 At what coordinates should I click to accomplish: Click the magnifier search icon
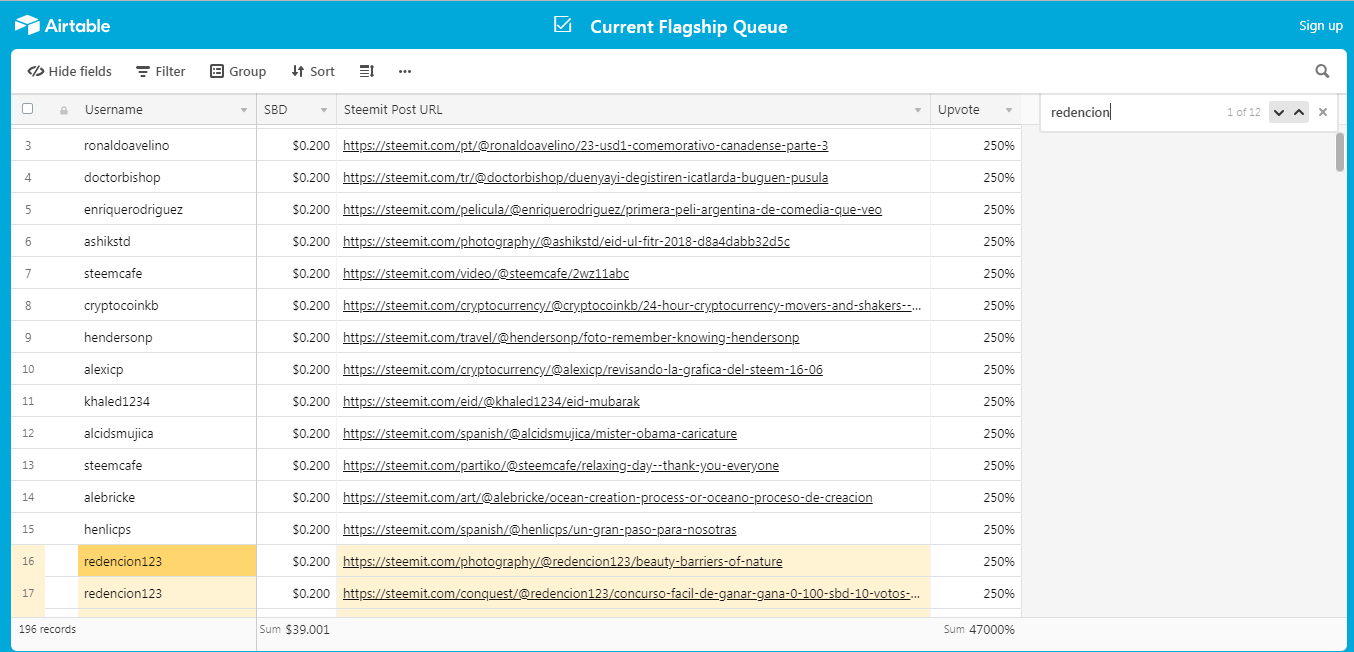[x=1322, y=71]
